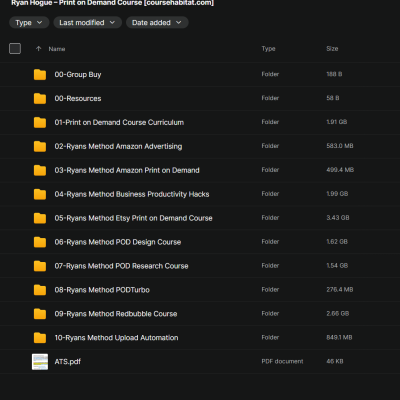Click the 58 B size value
Viewport: 400px width, 400px height.
[333, 98]
